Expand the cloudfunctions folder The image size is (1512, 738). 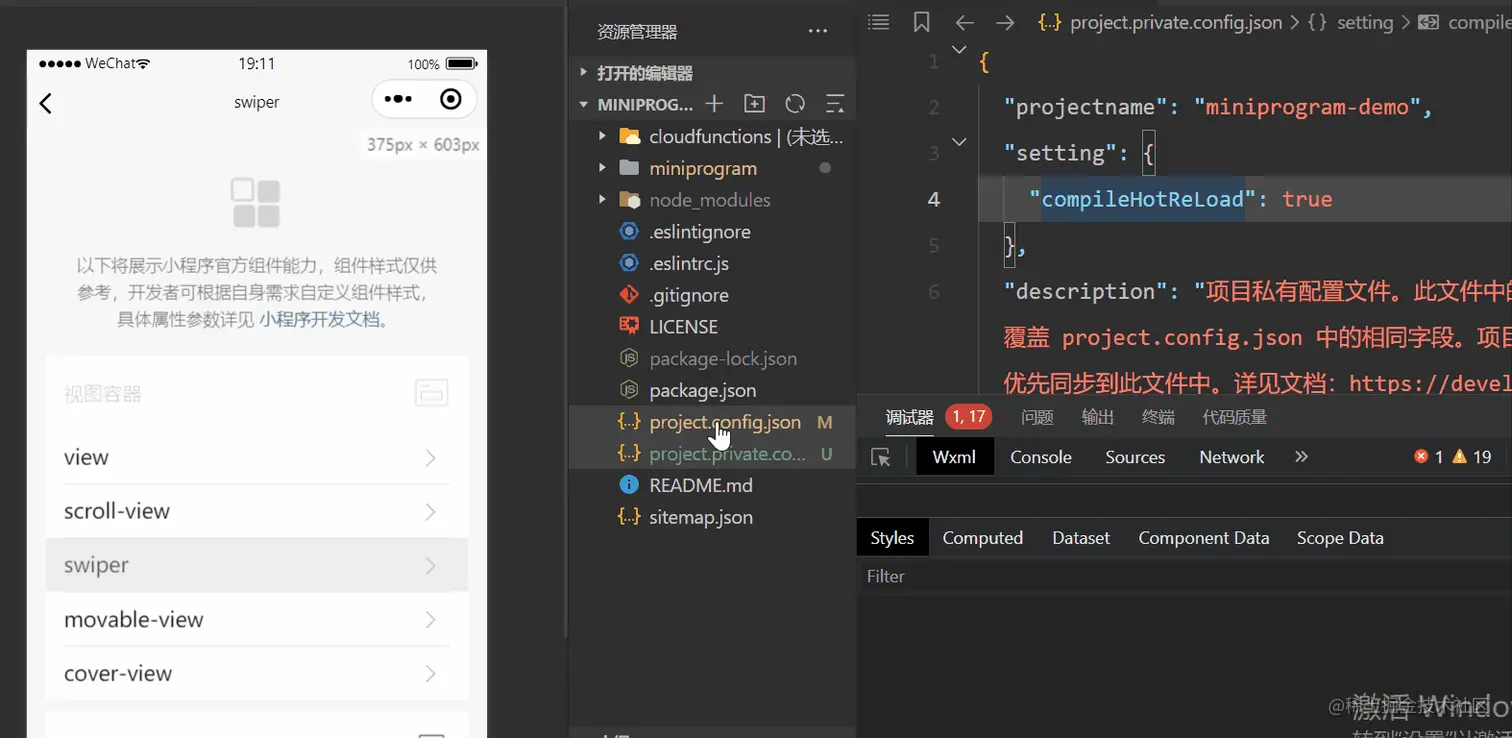click(602, 136)
